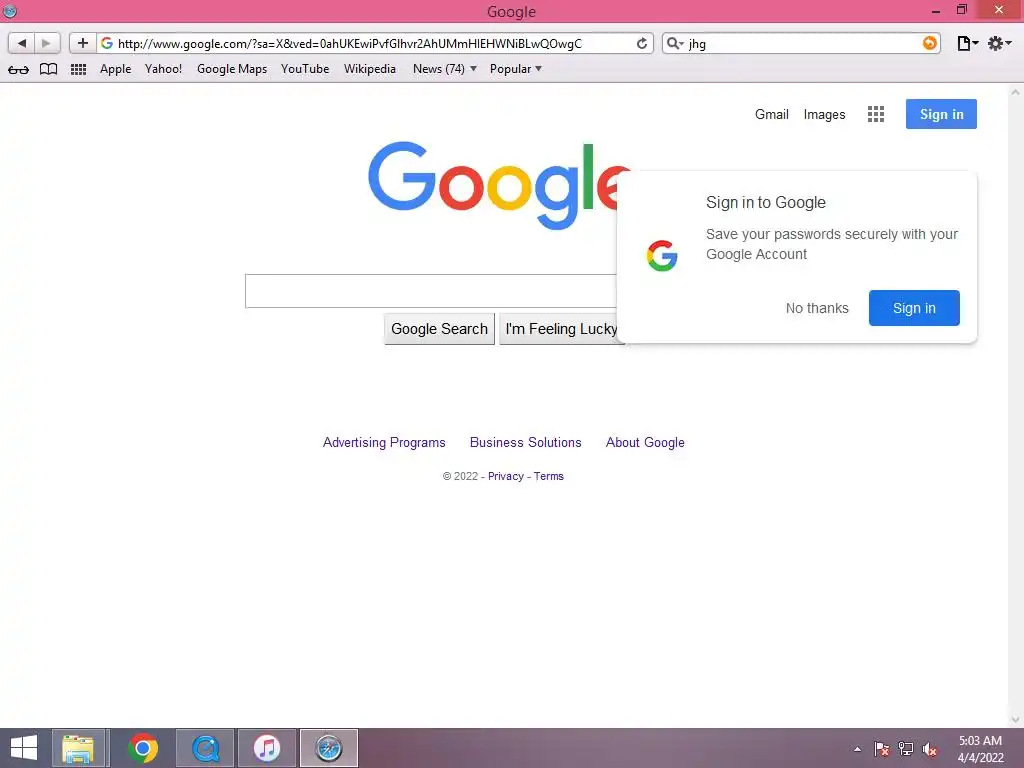Screen dimensions: 1024x768
Task: Go back with the Back arrow button
Action: (x=22, y=43)
